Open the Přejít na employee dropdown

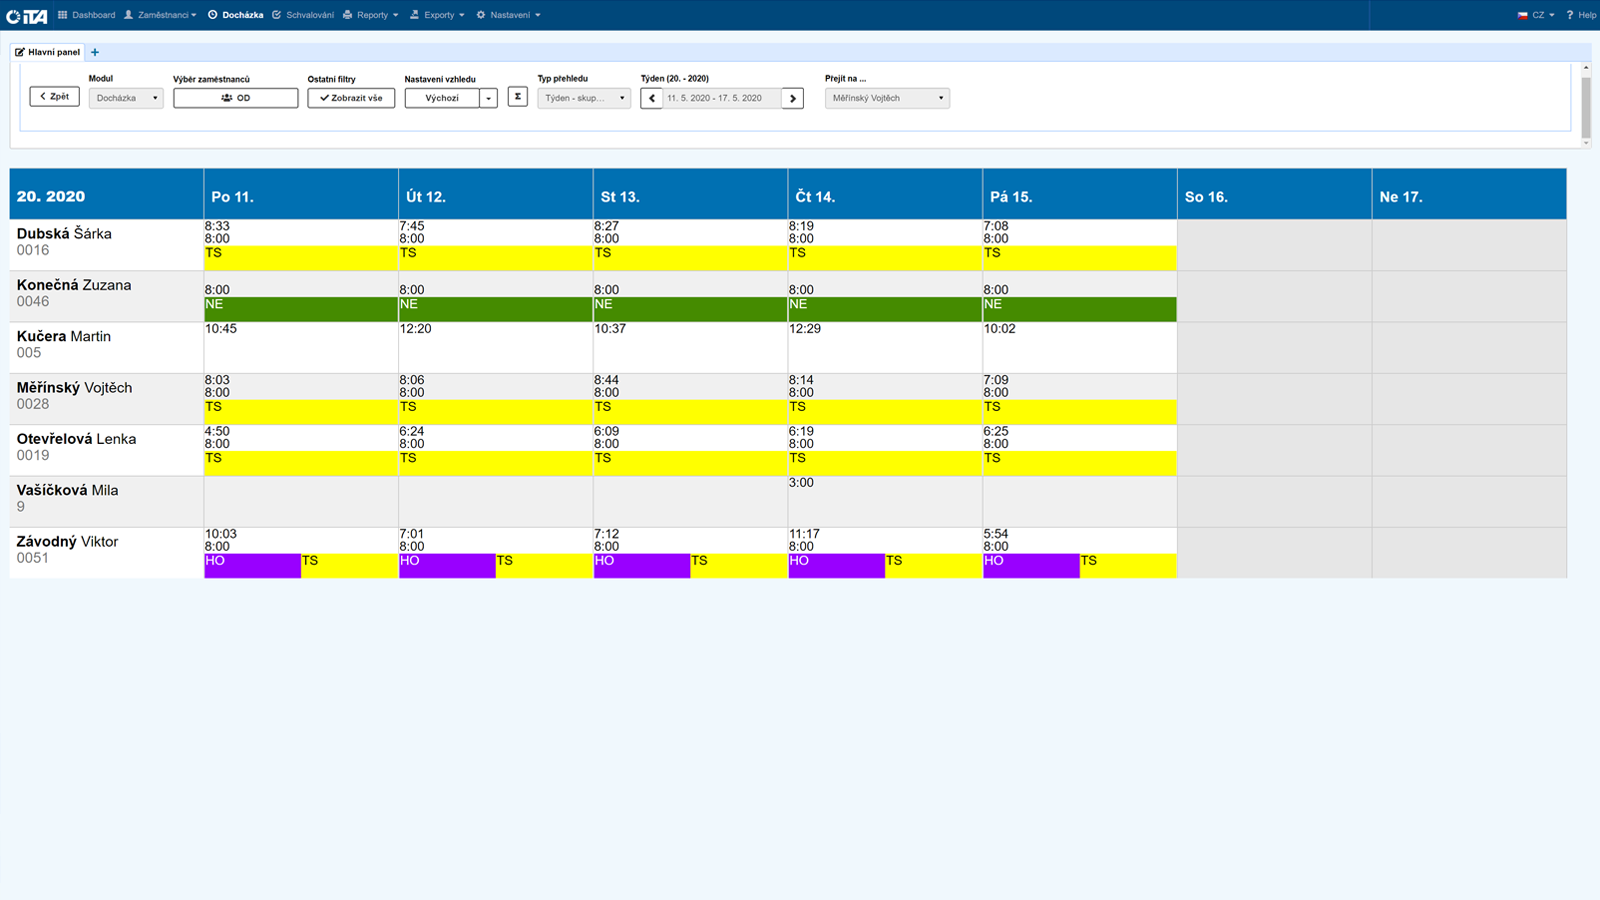887,98
